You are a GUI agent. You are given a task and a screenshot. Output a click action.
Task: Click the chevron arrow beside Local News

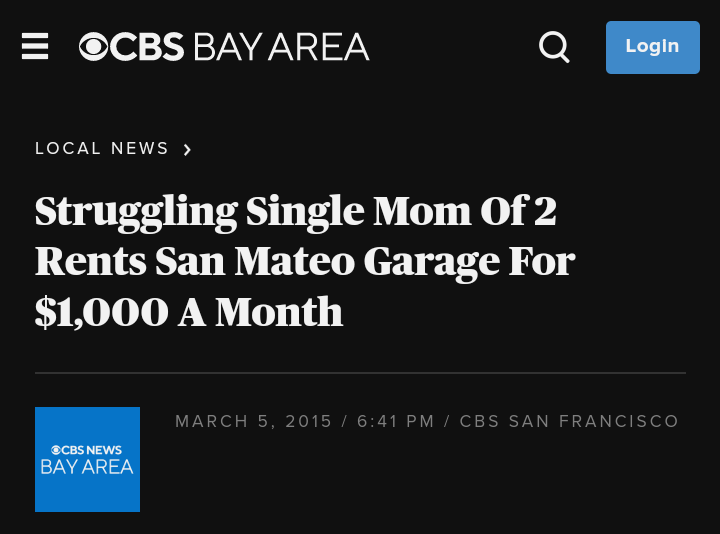coord(187,150)
